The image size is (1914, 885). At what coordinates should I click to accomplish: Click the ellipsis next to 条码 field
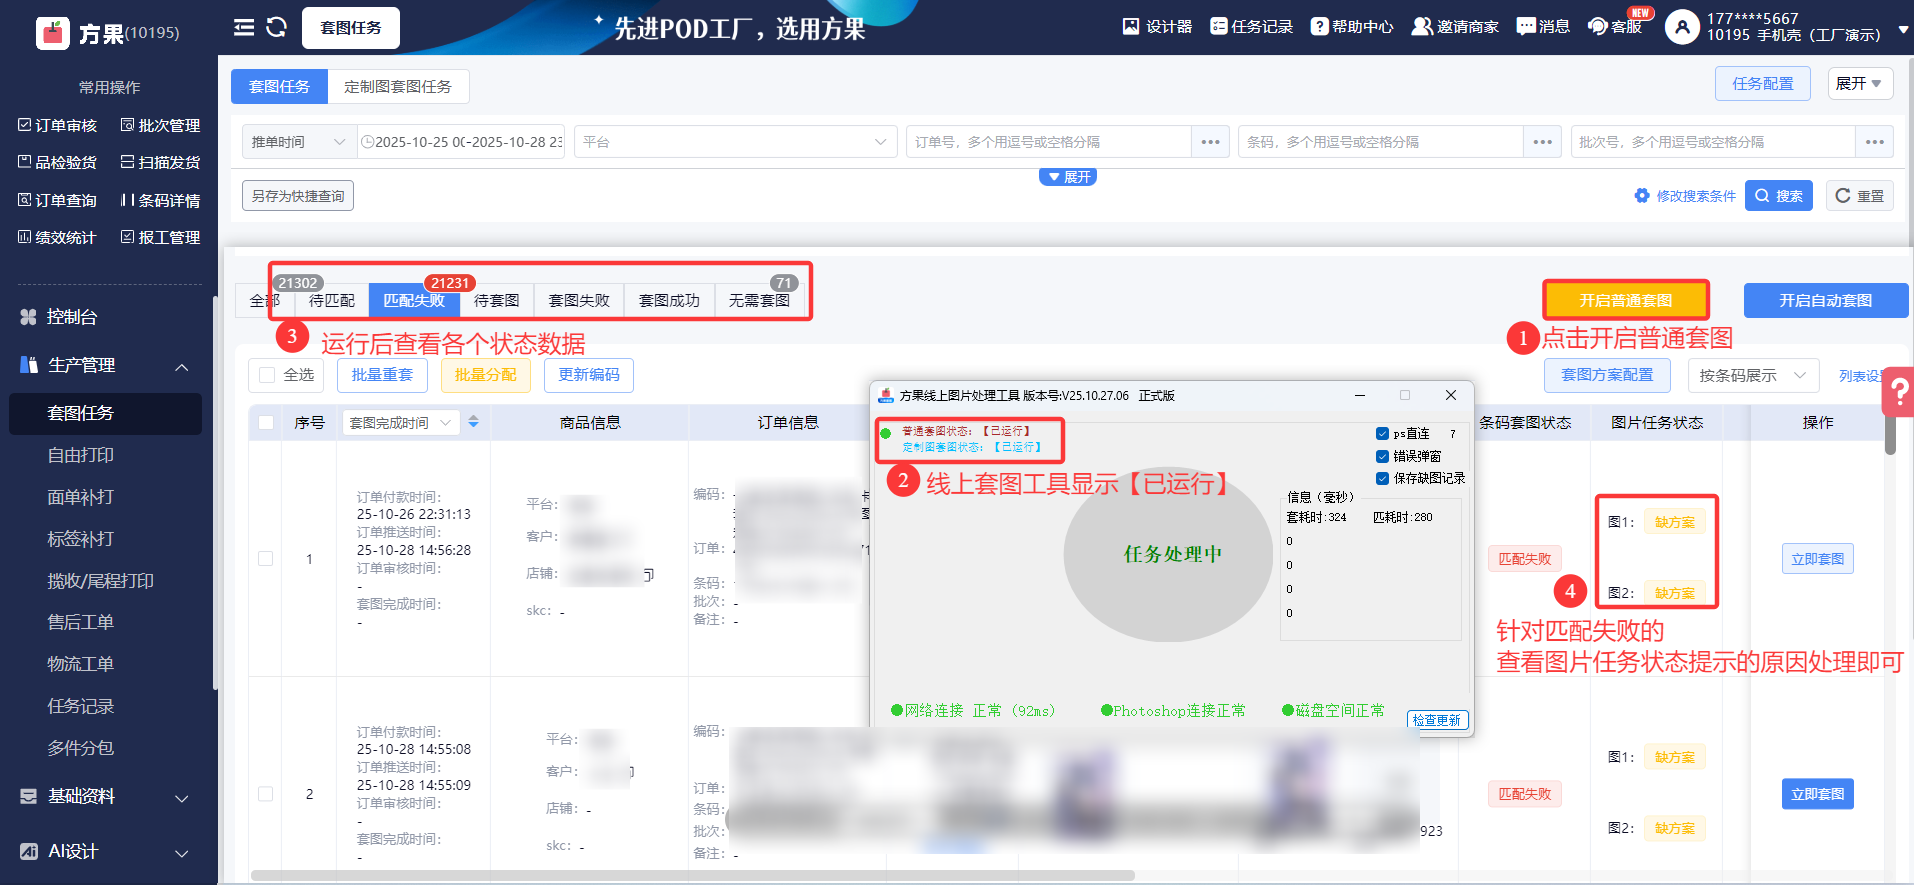pos(1542,142)
